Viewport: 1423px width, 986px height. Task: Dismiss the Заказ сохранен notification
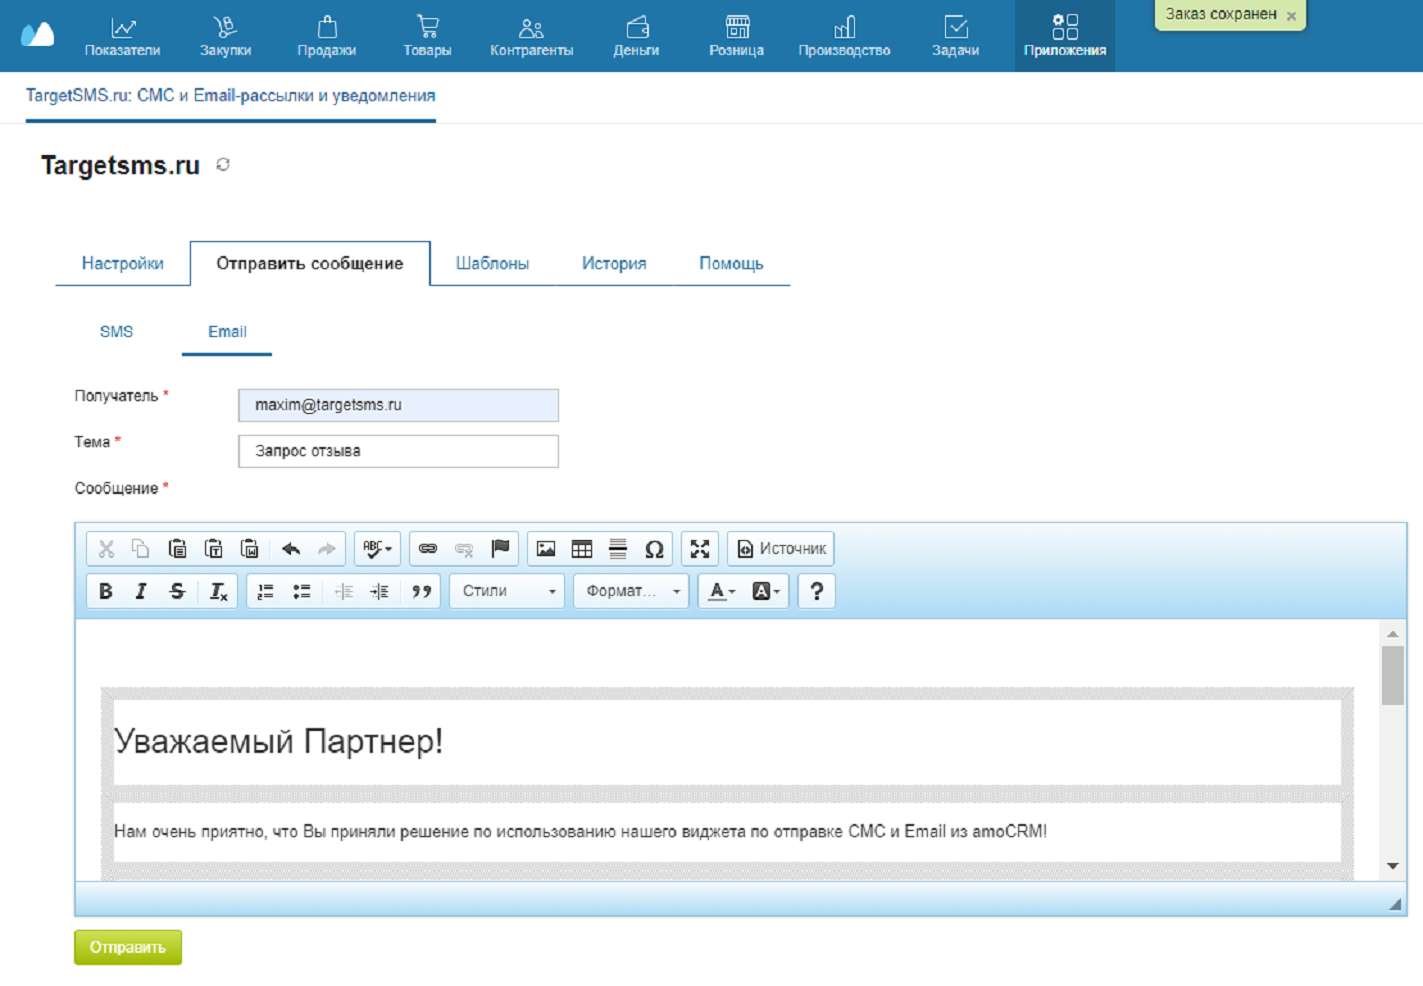coord(1291,15)
